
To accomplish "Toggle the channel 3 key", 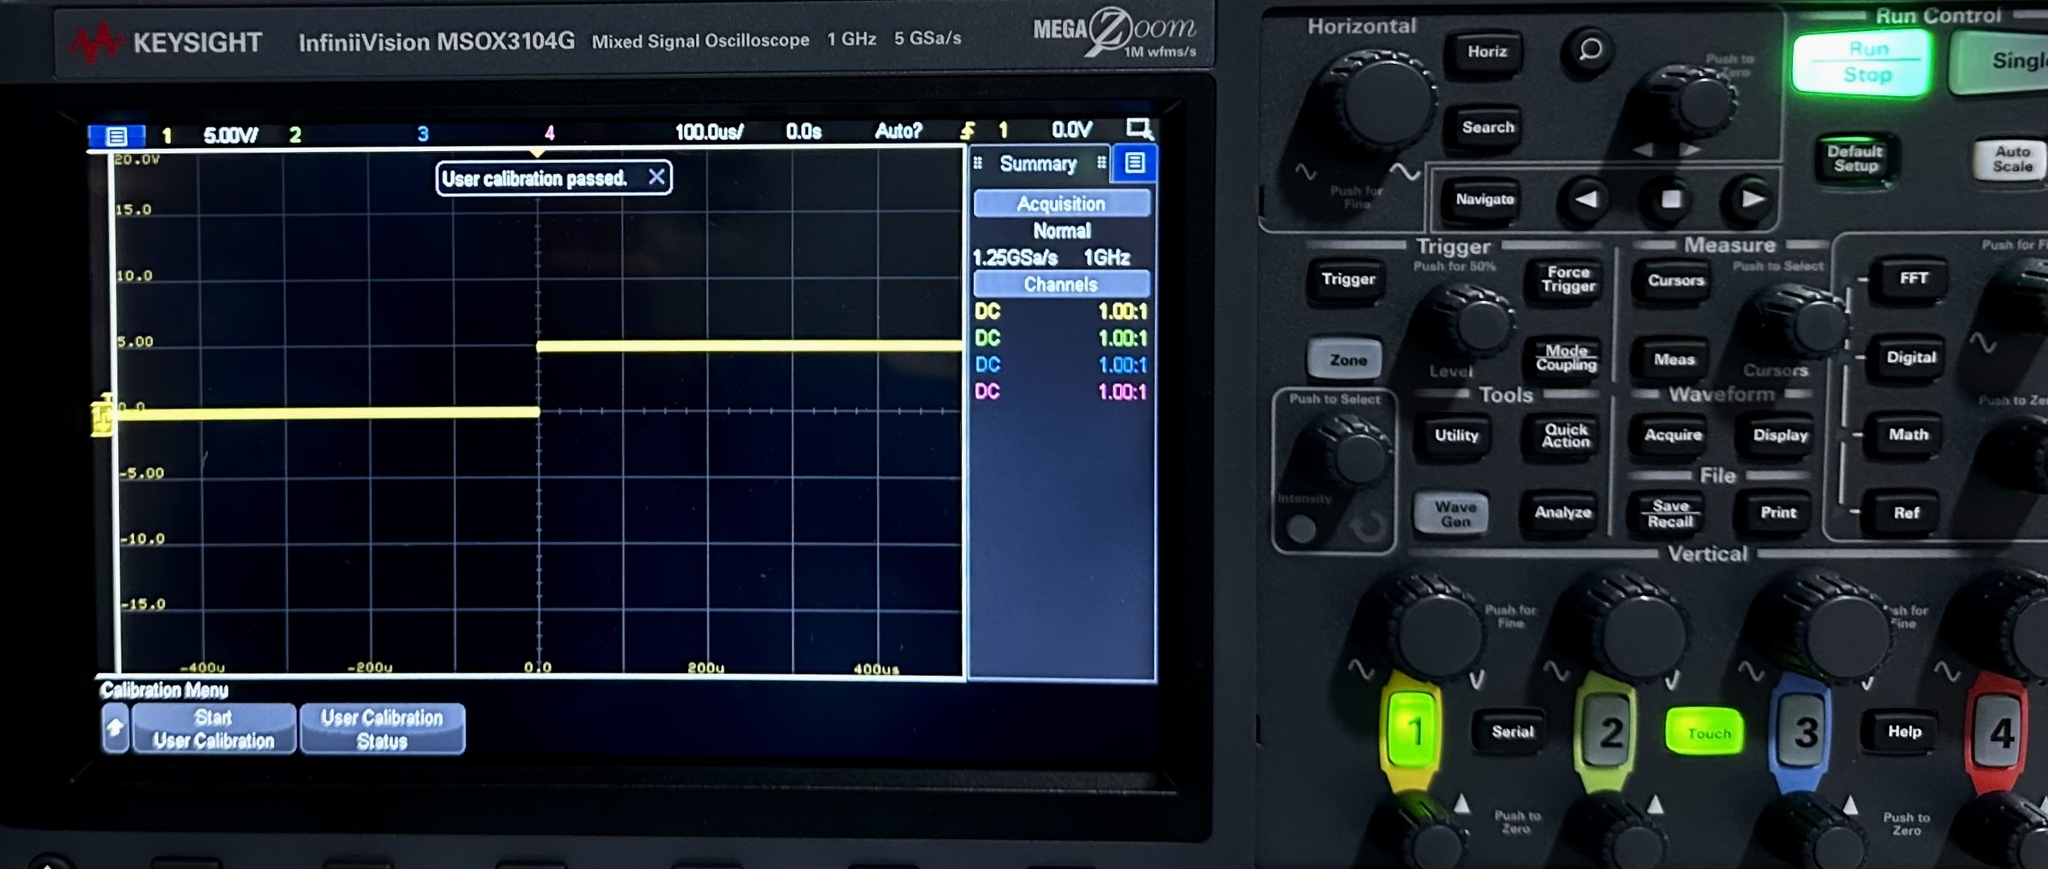I will tap(1803, 733).
